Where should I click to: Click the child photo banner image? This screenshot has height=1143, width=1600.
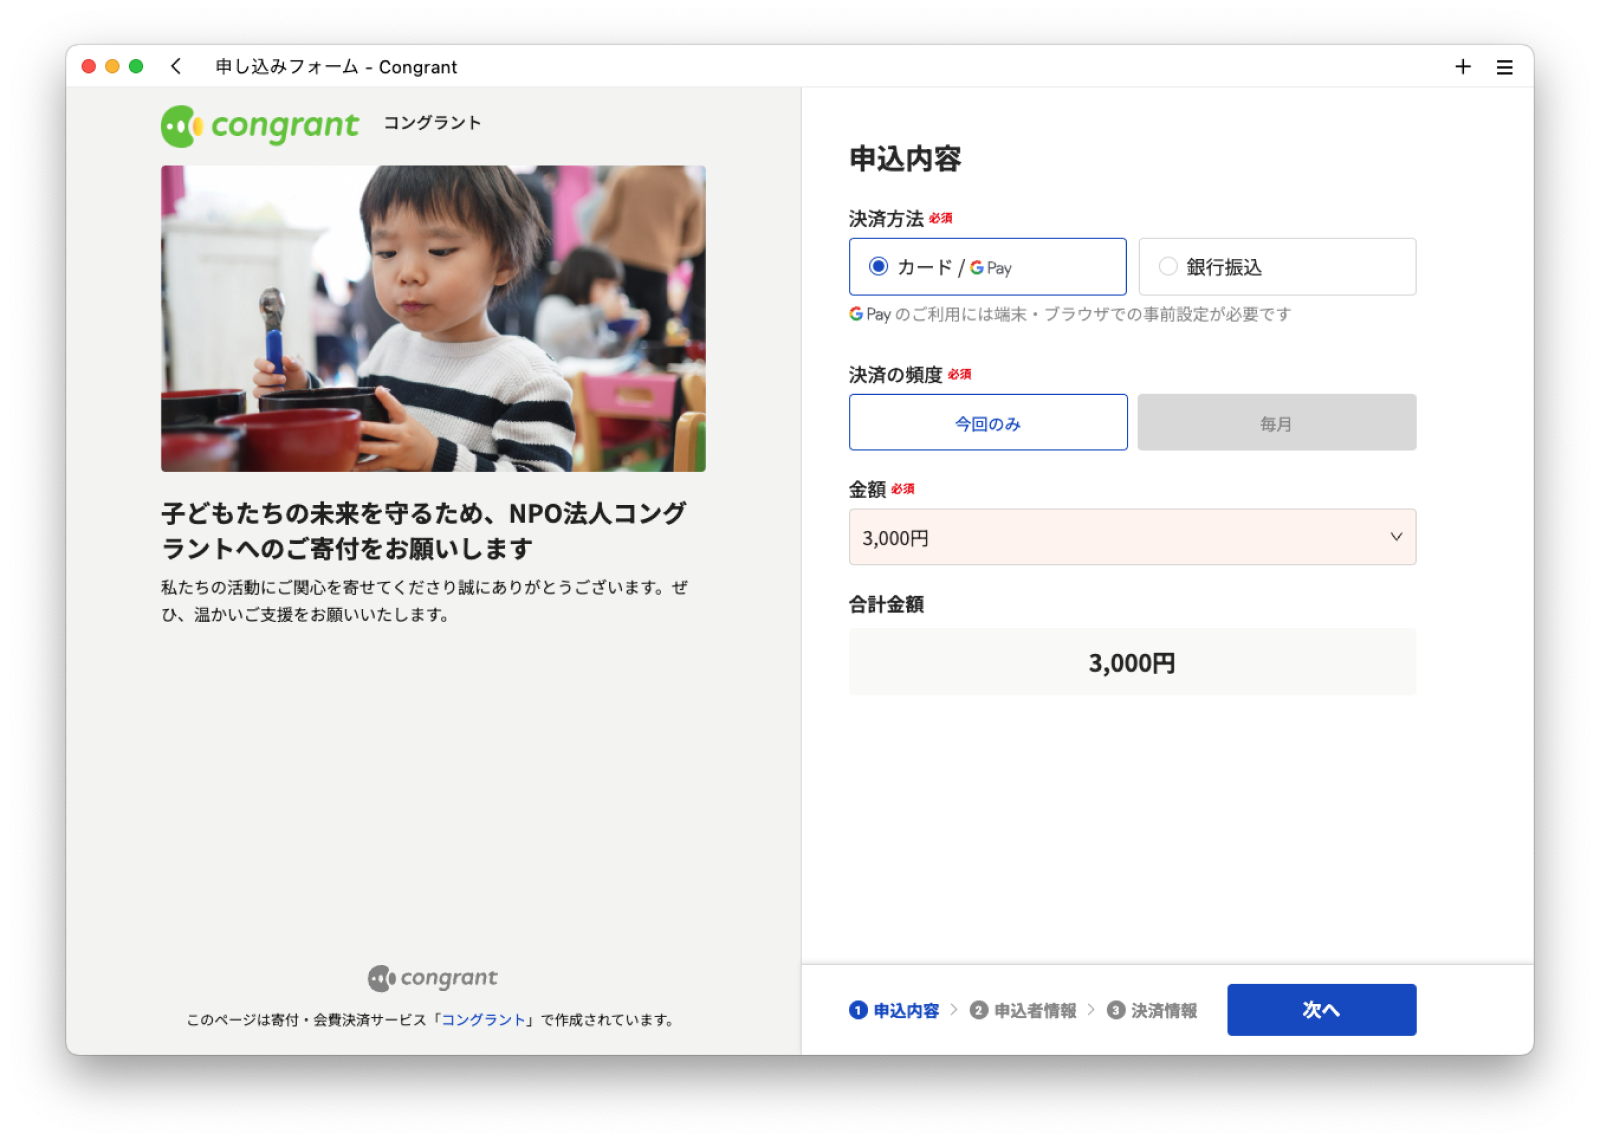pyautogui.click(x=433, y=319)
